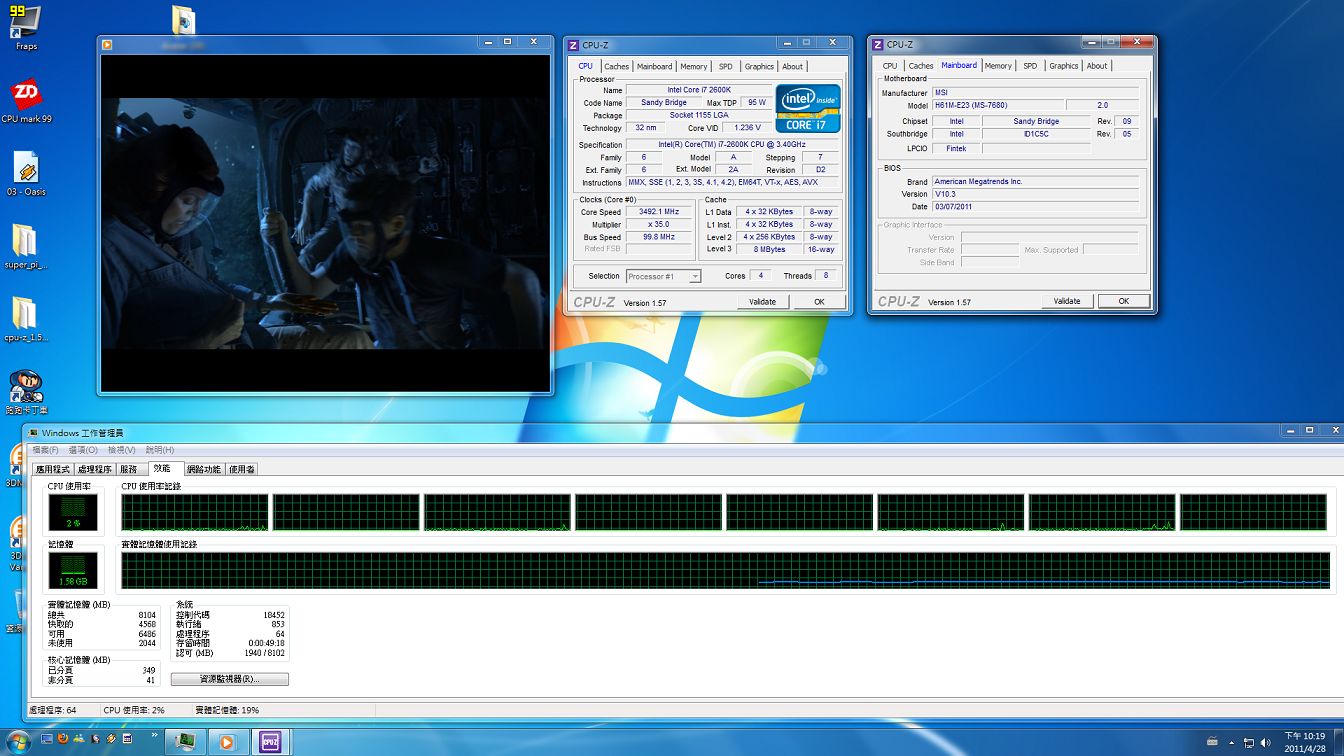Switch to 網路功能 tab in Task Manager
The height and width of the screenshot is (756, 1344).
(x=204, y=469)
